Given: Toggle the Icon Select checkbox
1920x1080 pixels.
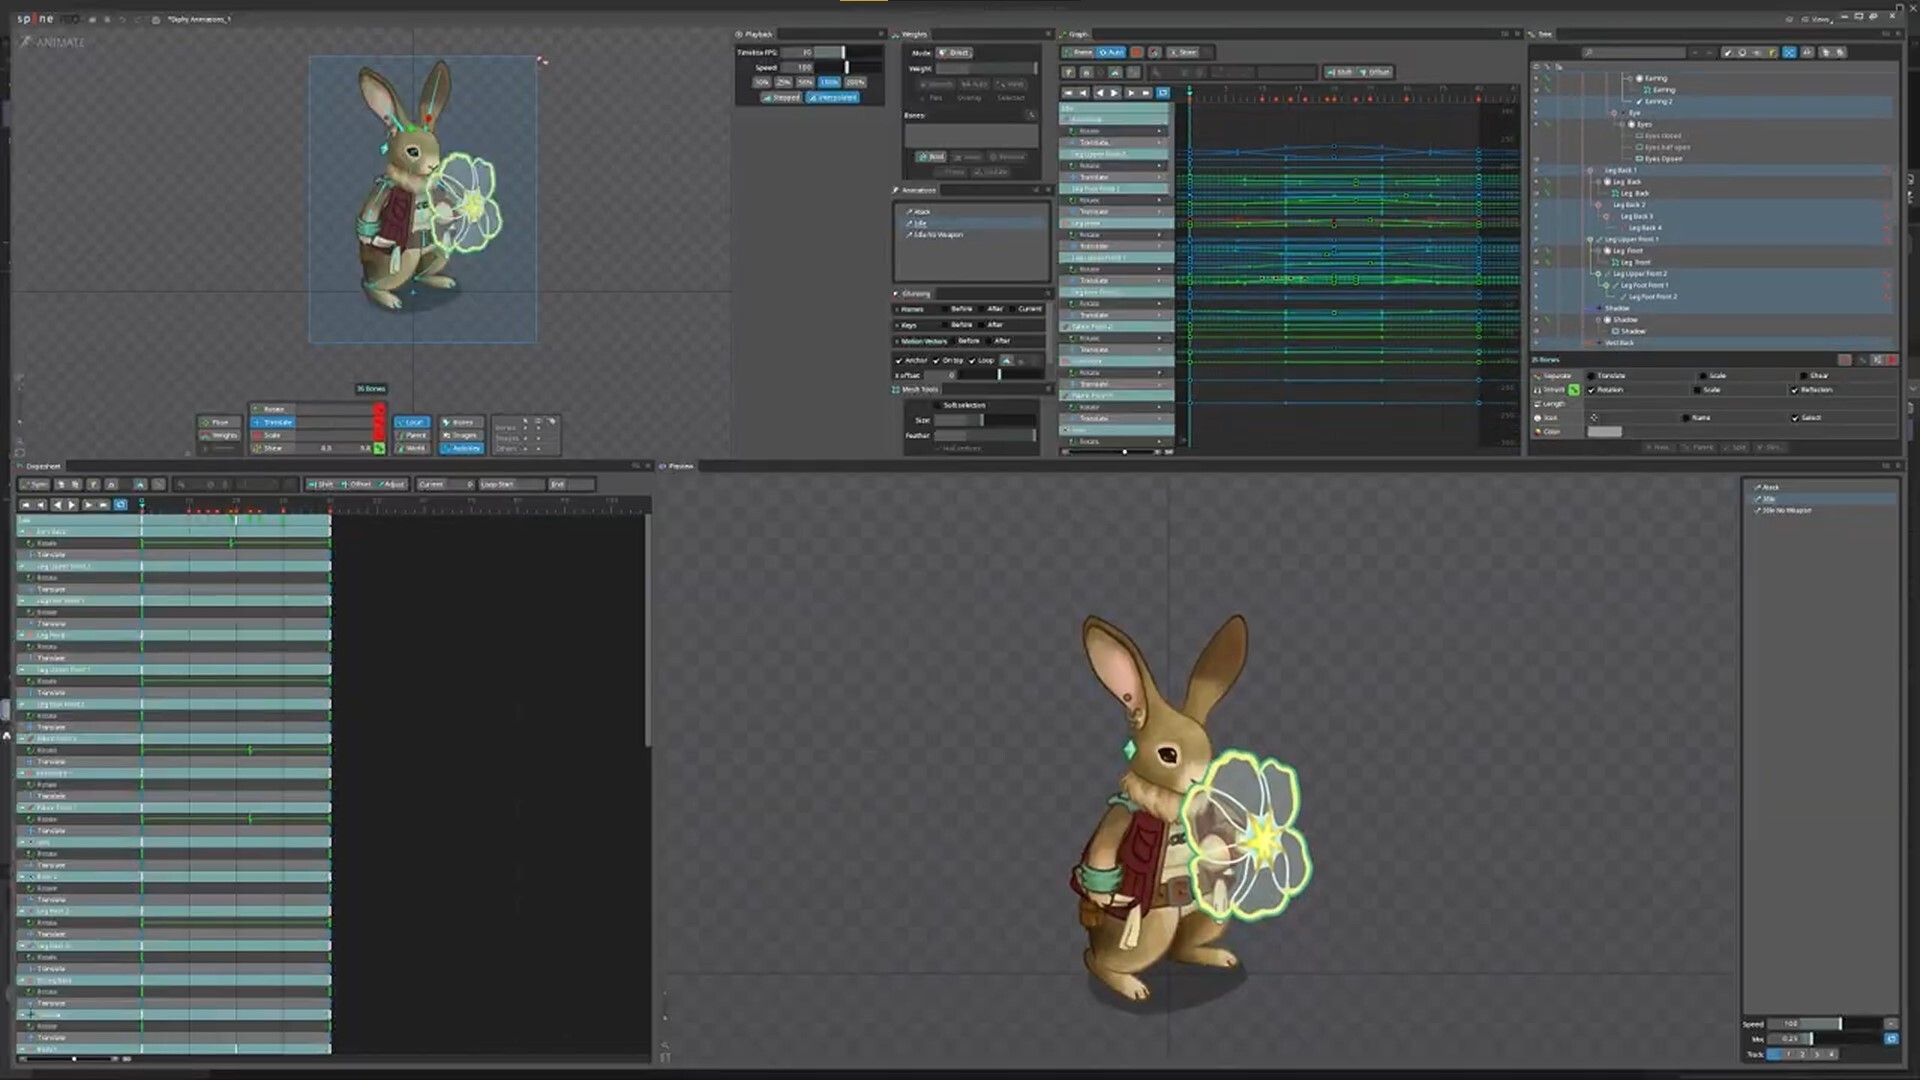Looking at the screenshot, I should [1795, 418].
